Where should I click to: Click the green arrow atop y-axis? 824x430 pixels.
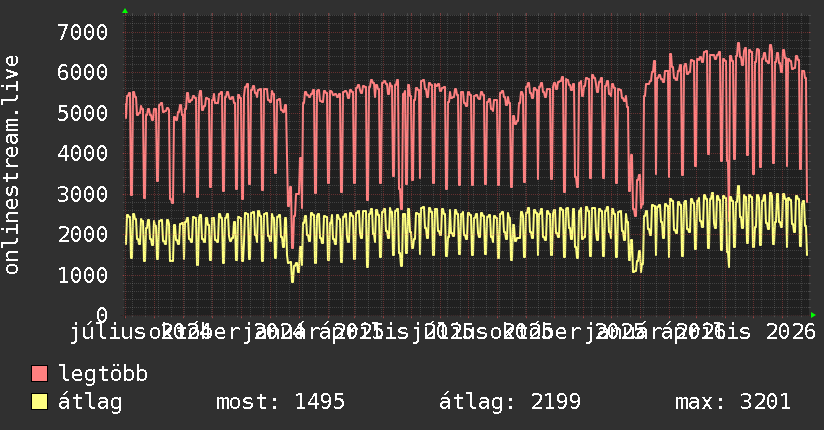coord(125,11)
